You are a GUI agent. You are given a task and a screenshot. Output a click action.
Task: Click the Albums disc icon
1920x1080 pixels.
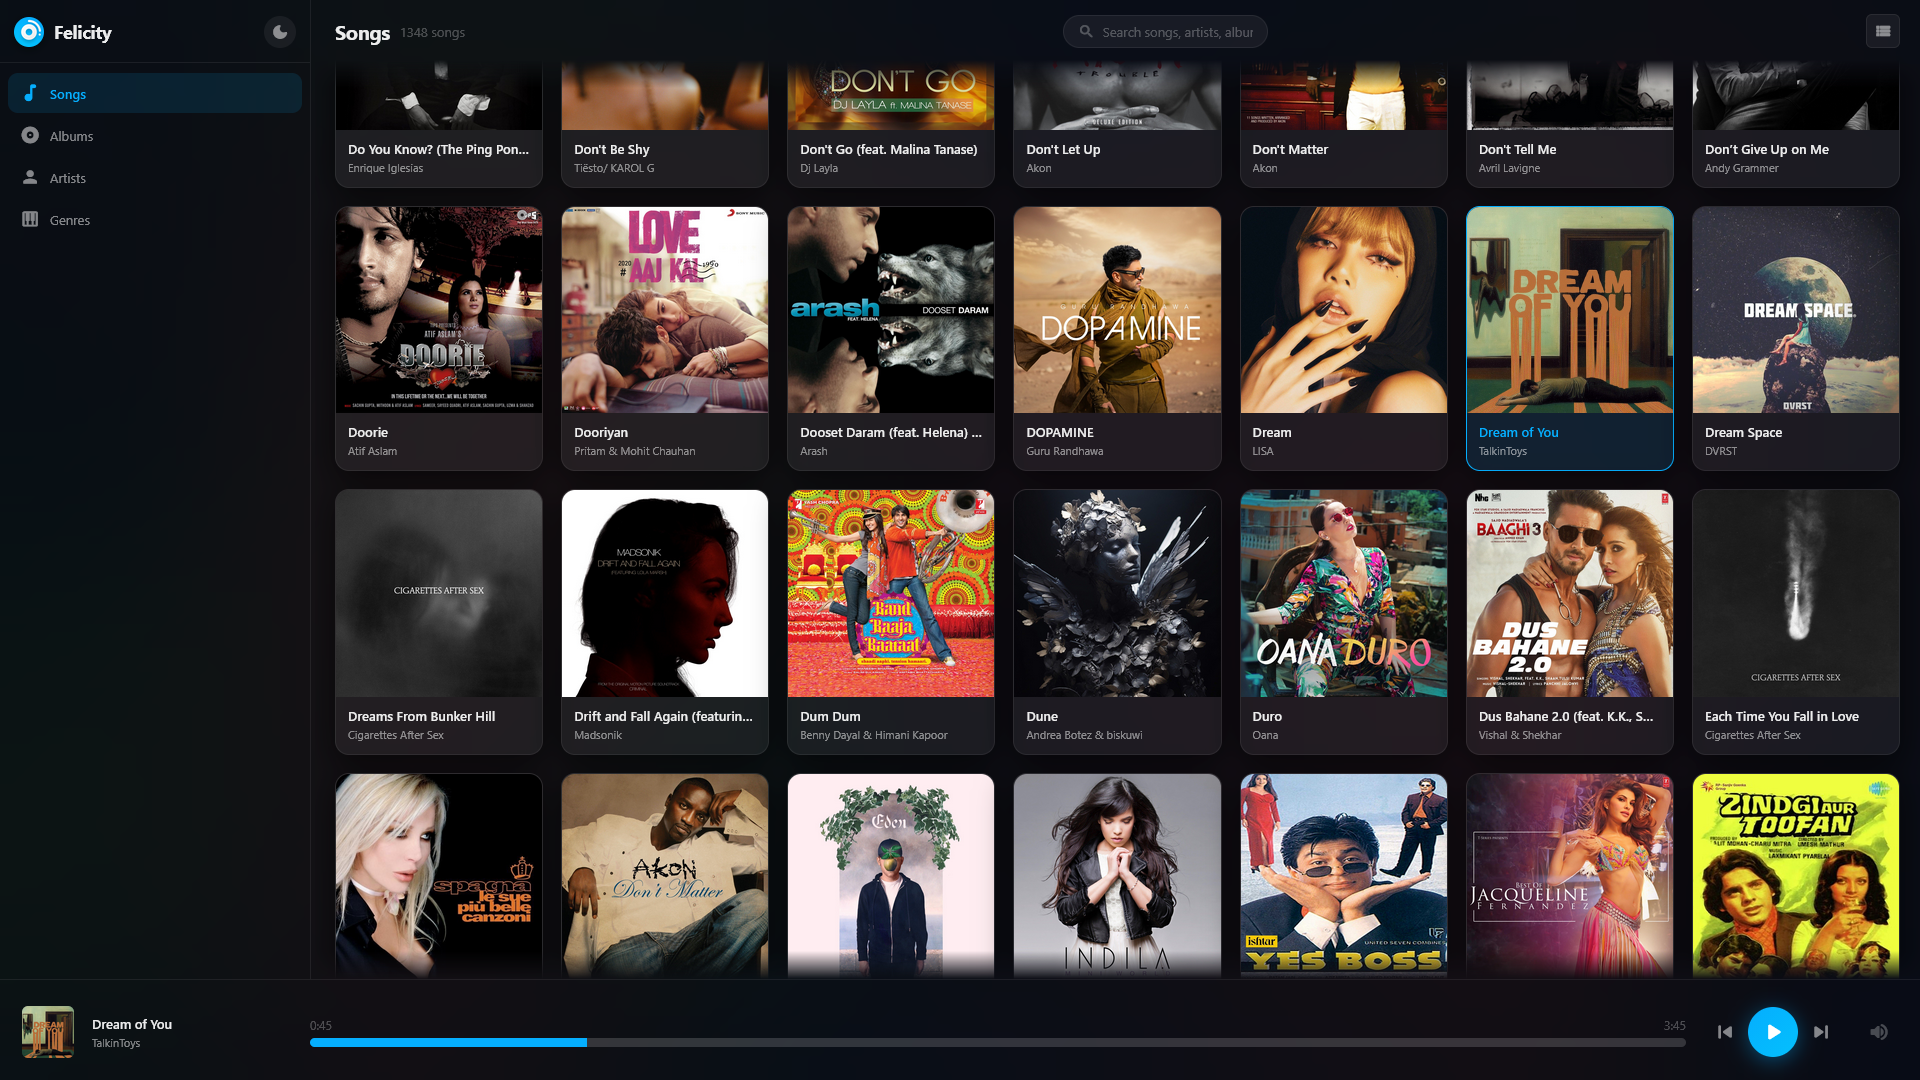(x=30, y=135)
